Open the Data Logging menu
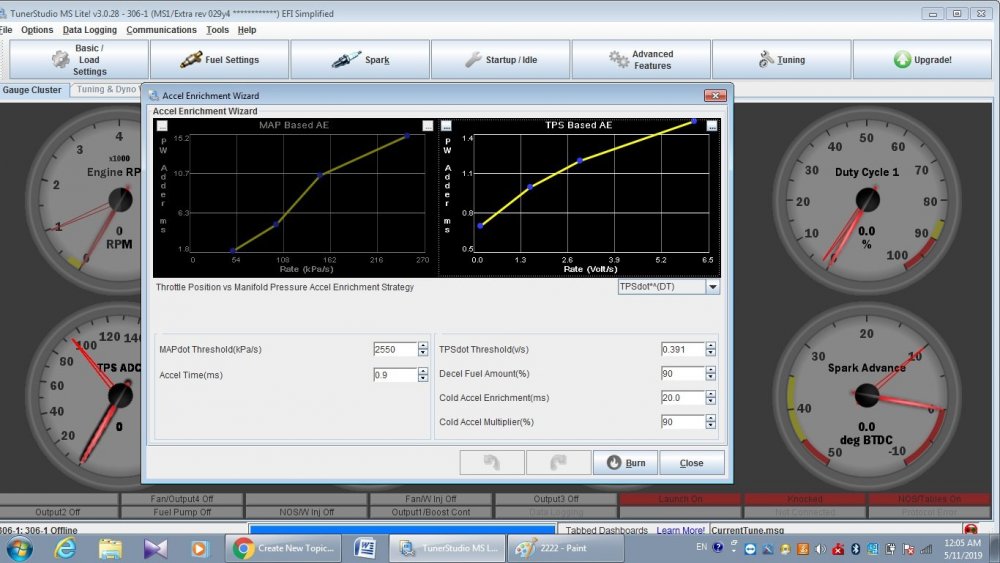This screenshot has height=563, width=1000. pos(90,30)
